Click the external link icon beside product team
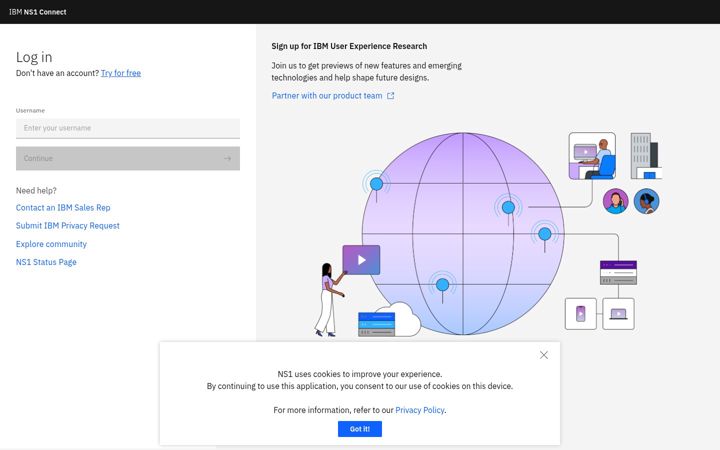The width and height of the screenshot is (720, 450). click(x=390, y=96)
